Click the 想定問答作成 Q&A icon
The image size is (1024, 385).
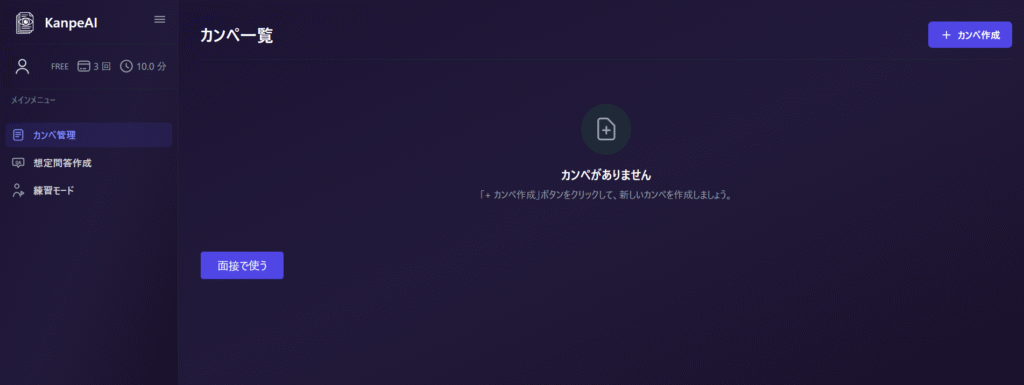18,163
